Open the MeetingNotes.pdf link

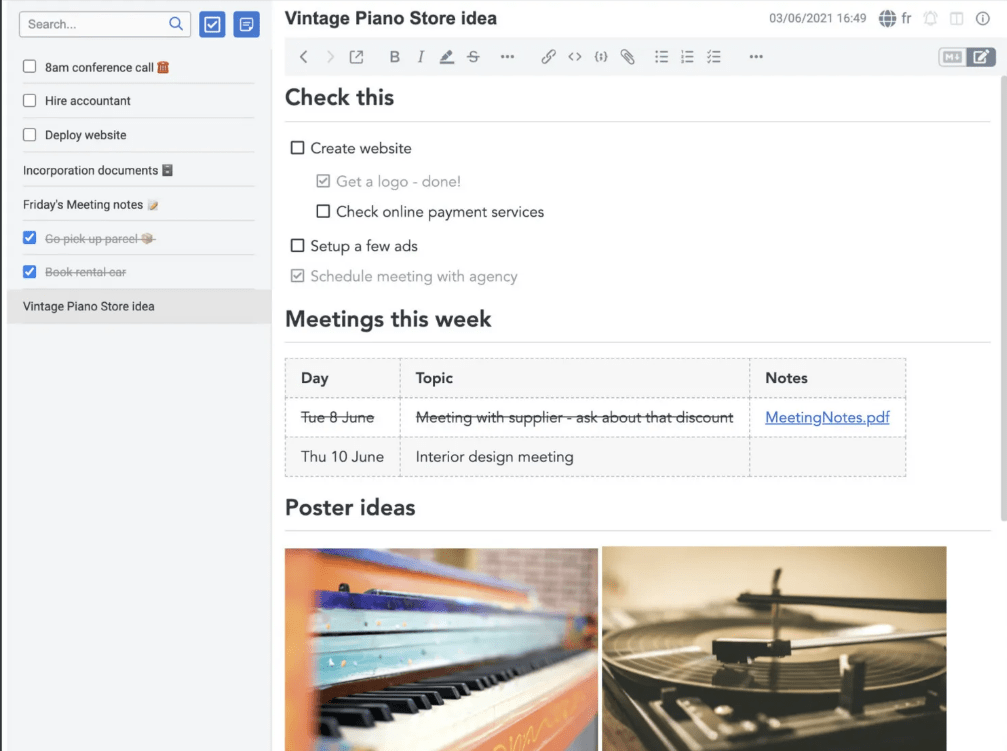pyautogui.click(x=827, y=417)
